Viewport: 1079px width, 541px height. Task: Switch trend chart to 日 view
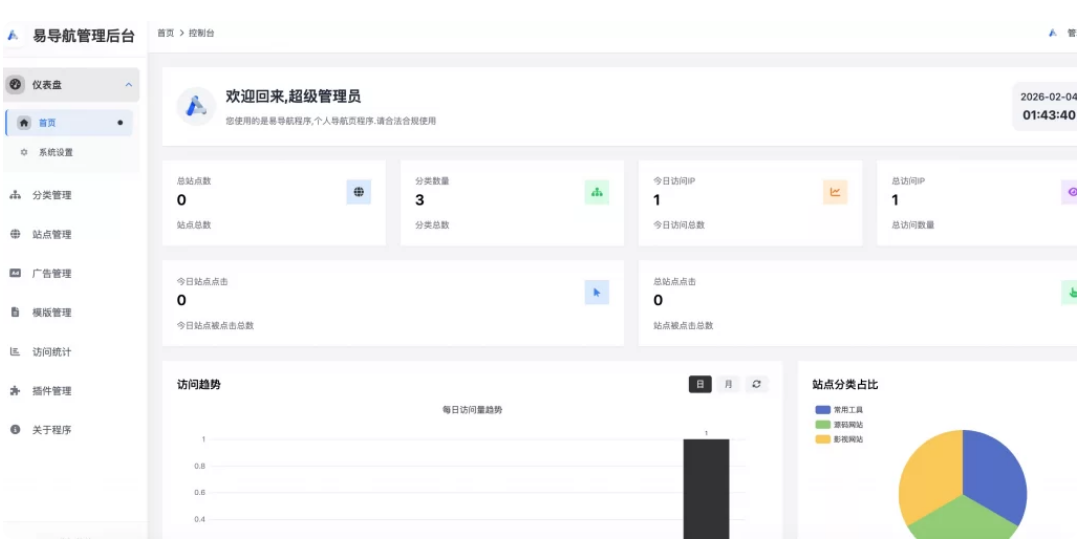coord(700,384)
